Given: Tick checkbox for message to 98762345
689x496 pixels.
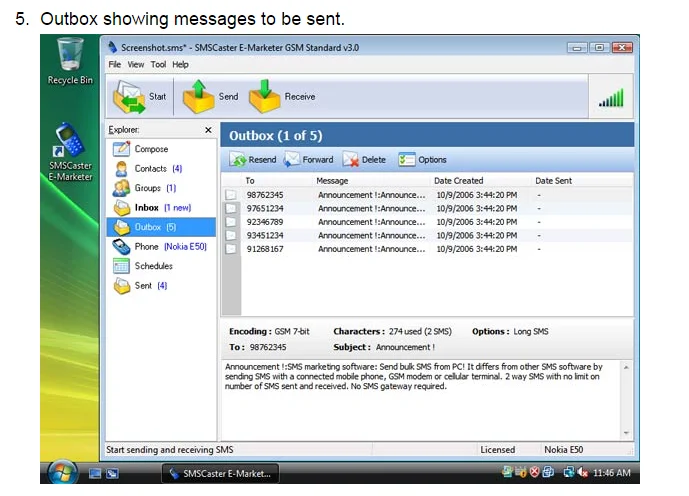Looking at the screenshot, I should click(231, 195).
